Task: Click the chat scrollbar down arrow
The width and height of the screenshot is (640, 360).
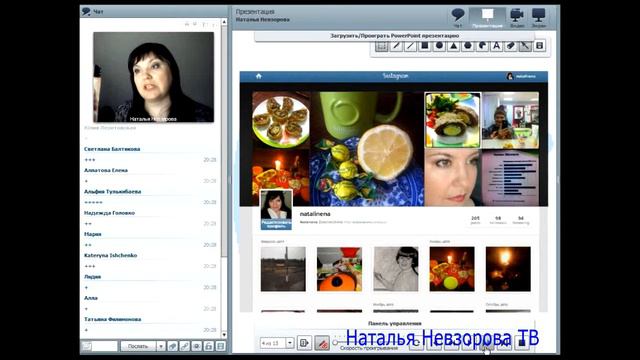Action: (x=224, y=335)
